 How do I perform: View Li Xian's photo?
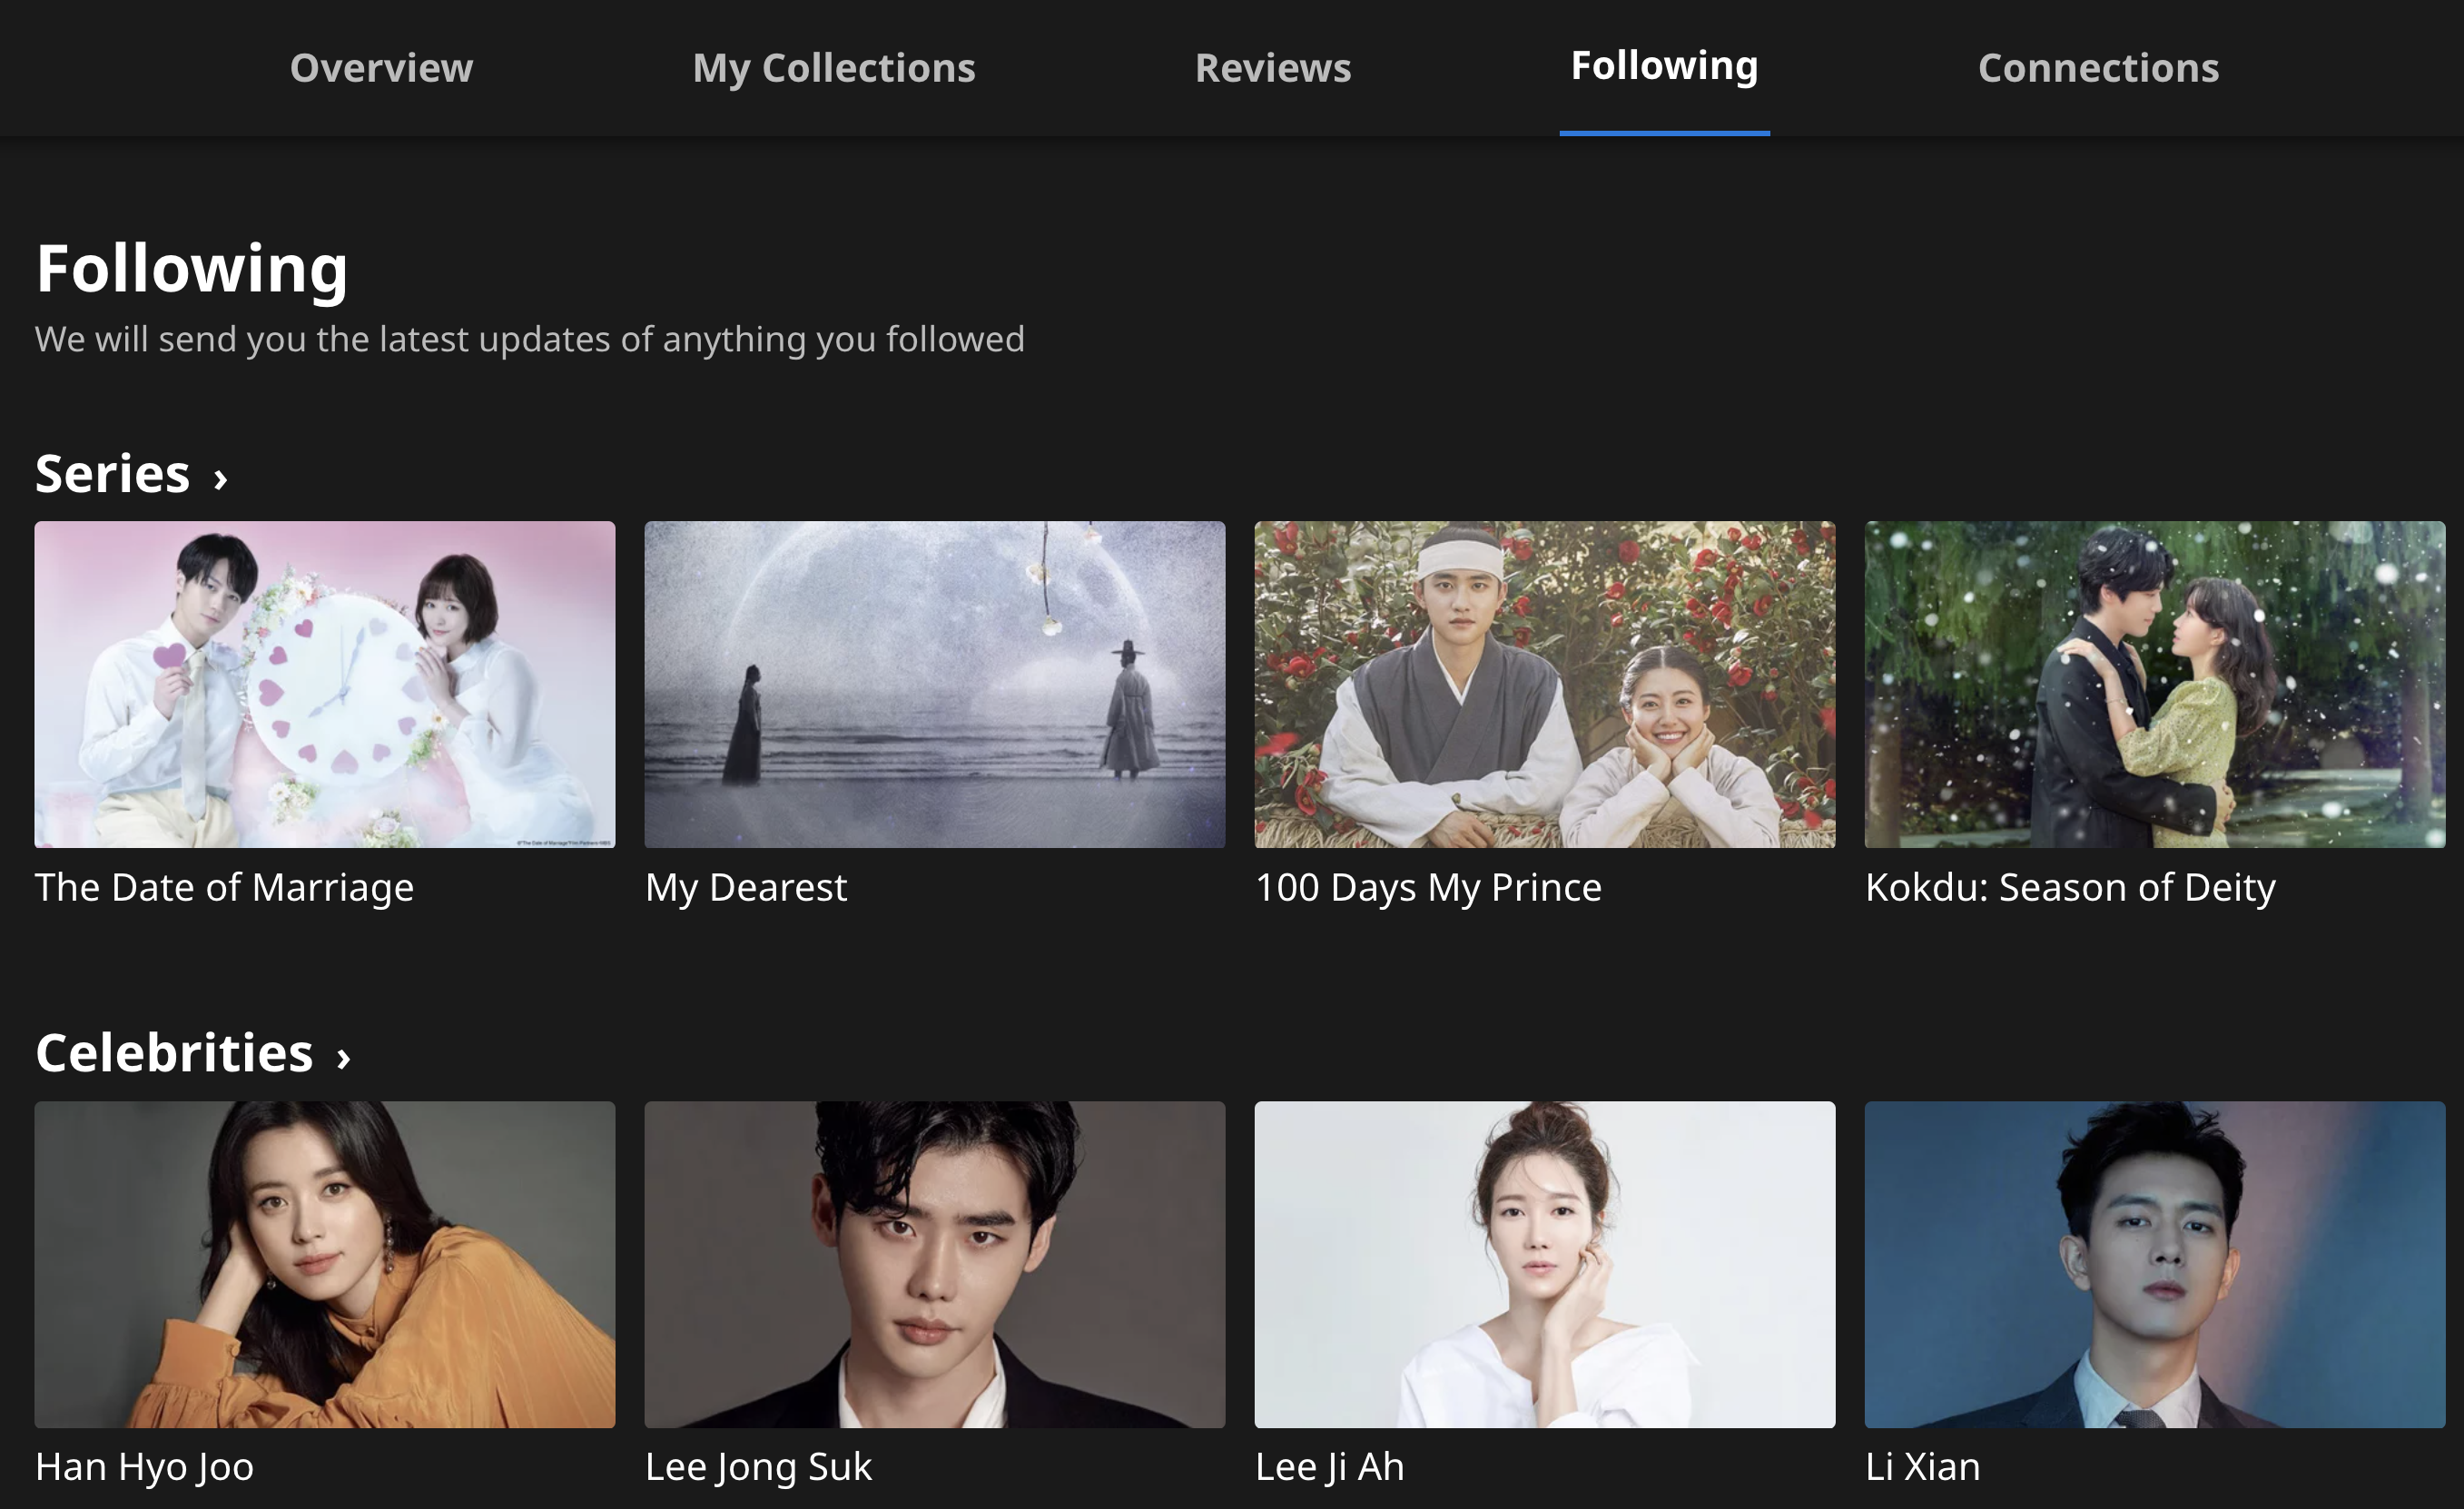coord(2155,1264)
